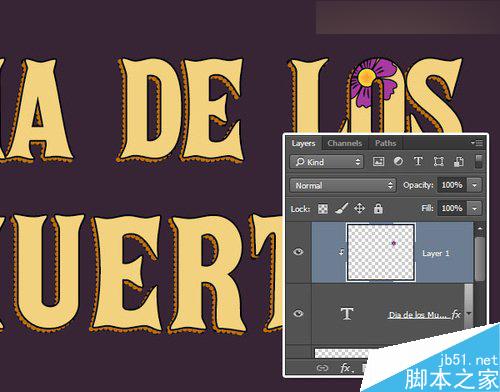Switch to the Layers tab
This screenshot has width=500, height=392.
click(x=303, y=143)
